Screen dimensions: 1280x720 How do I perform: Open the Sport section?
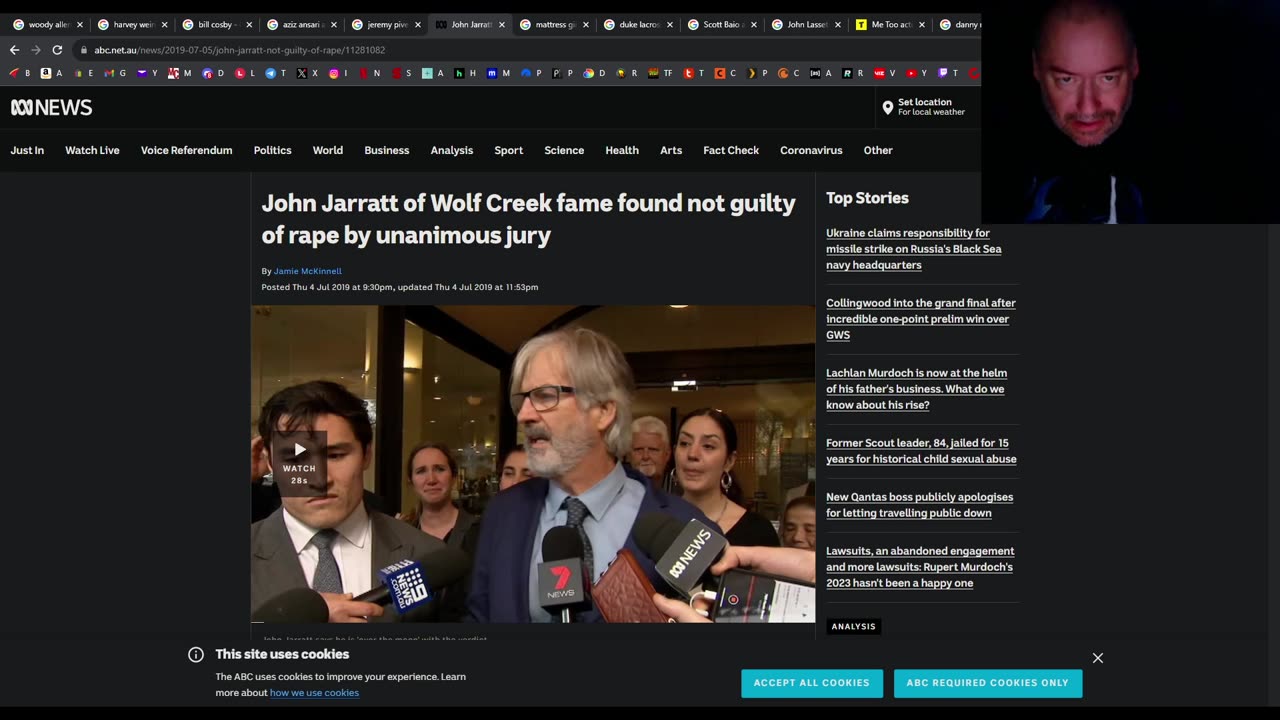(509, 150)
